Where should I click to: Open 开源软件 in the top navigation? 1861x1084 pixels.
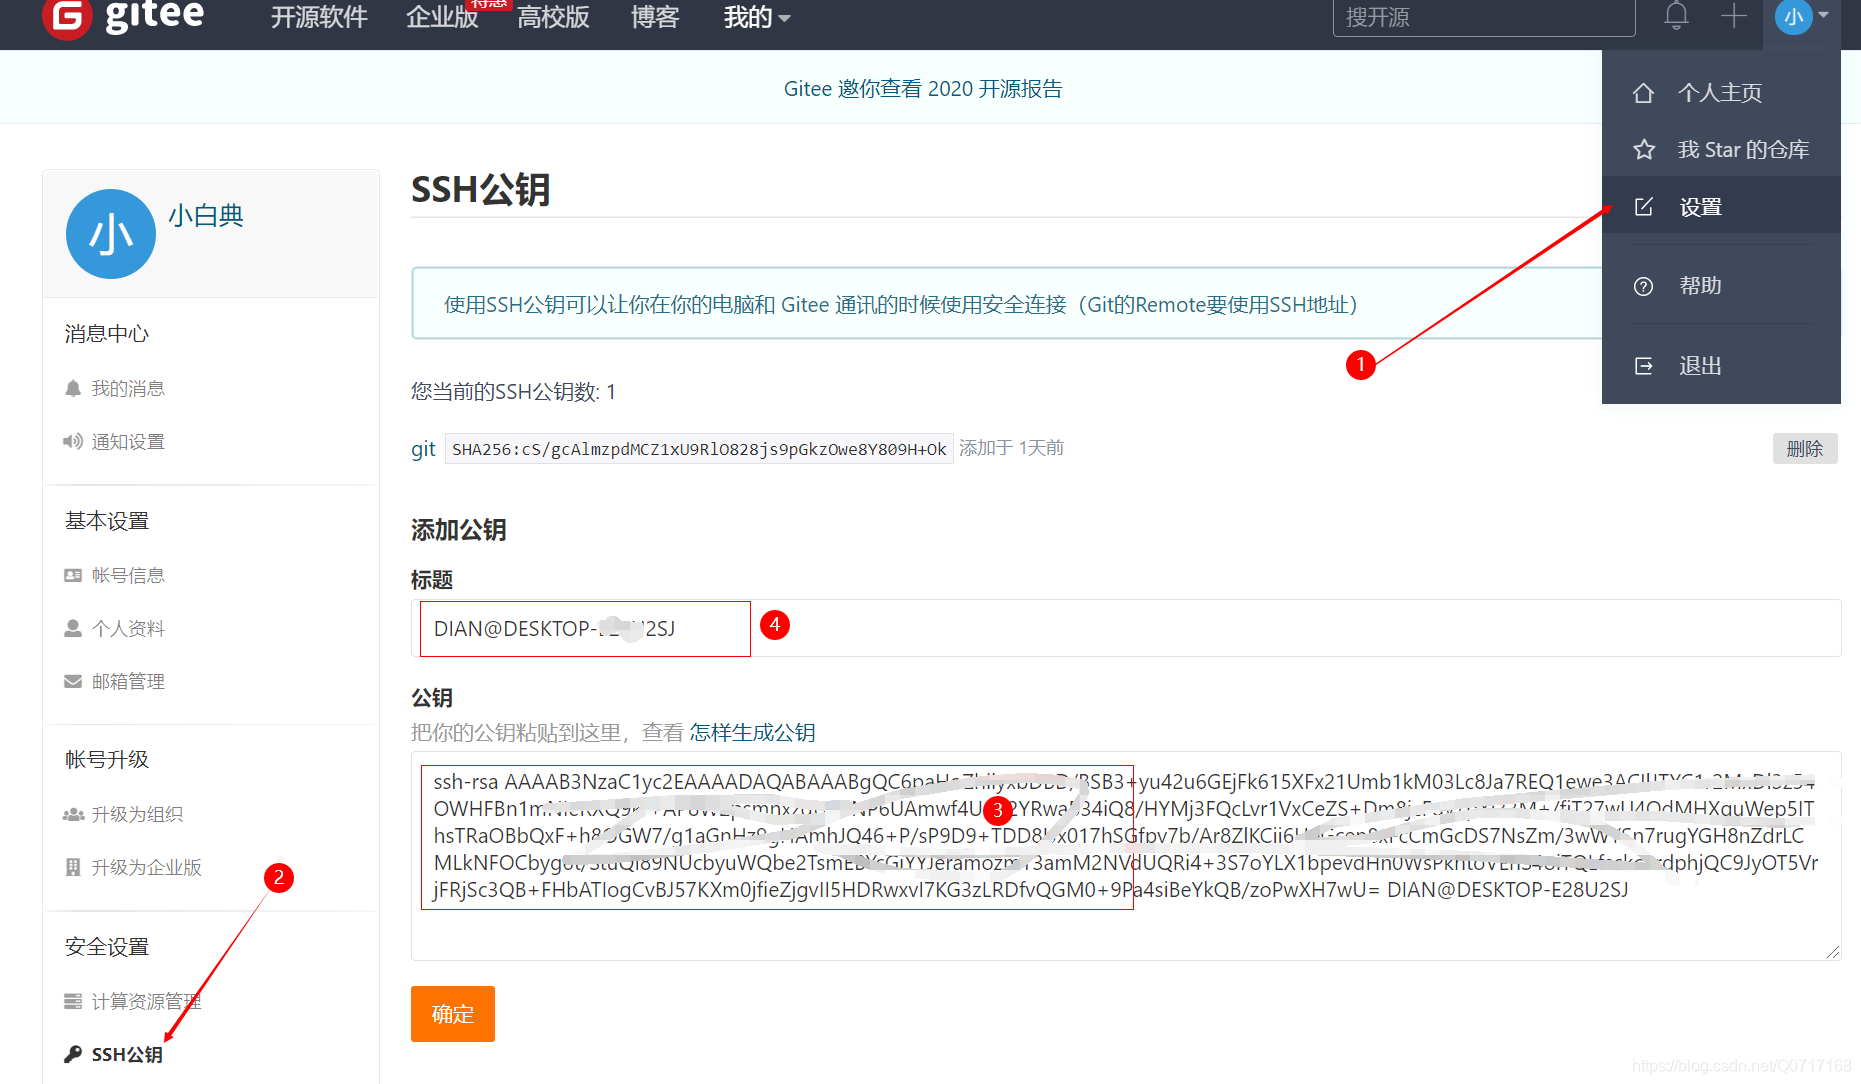coord(319,18)
